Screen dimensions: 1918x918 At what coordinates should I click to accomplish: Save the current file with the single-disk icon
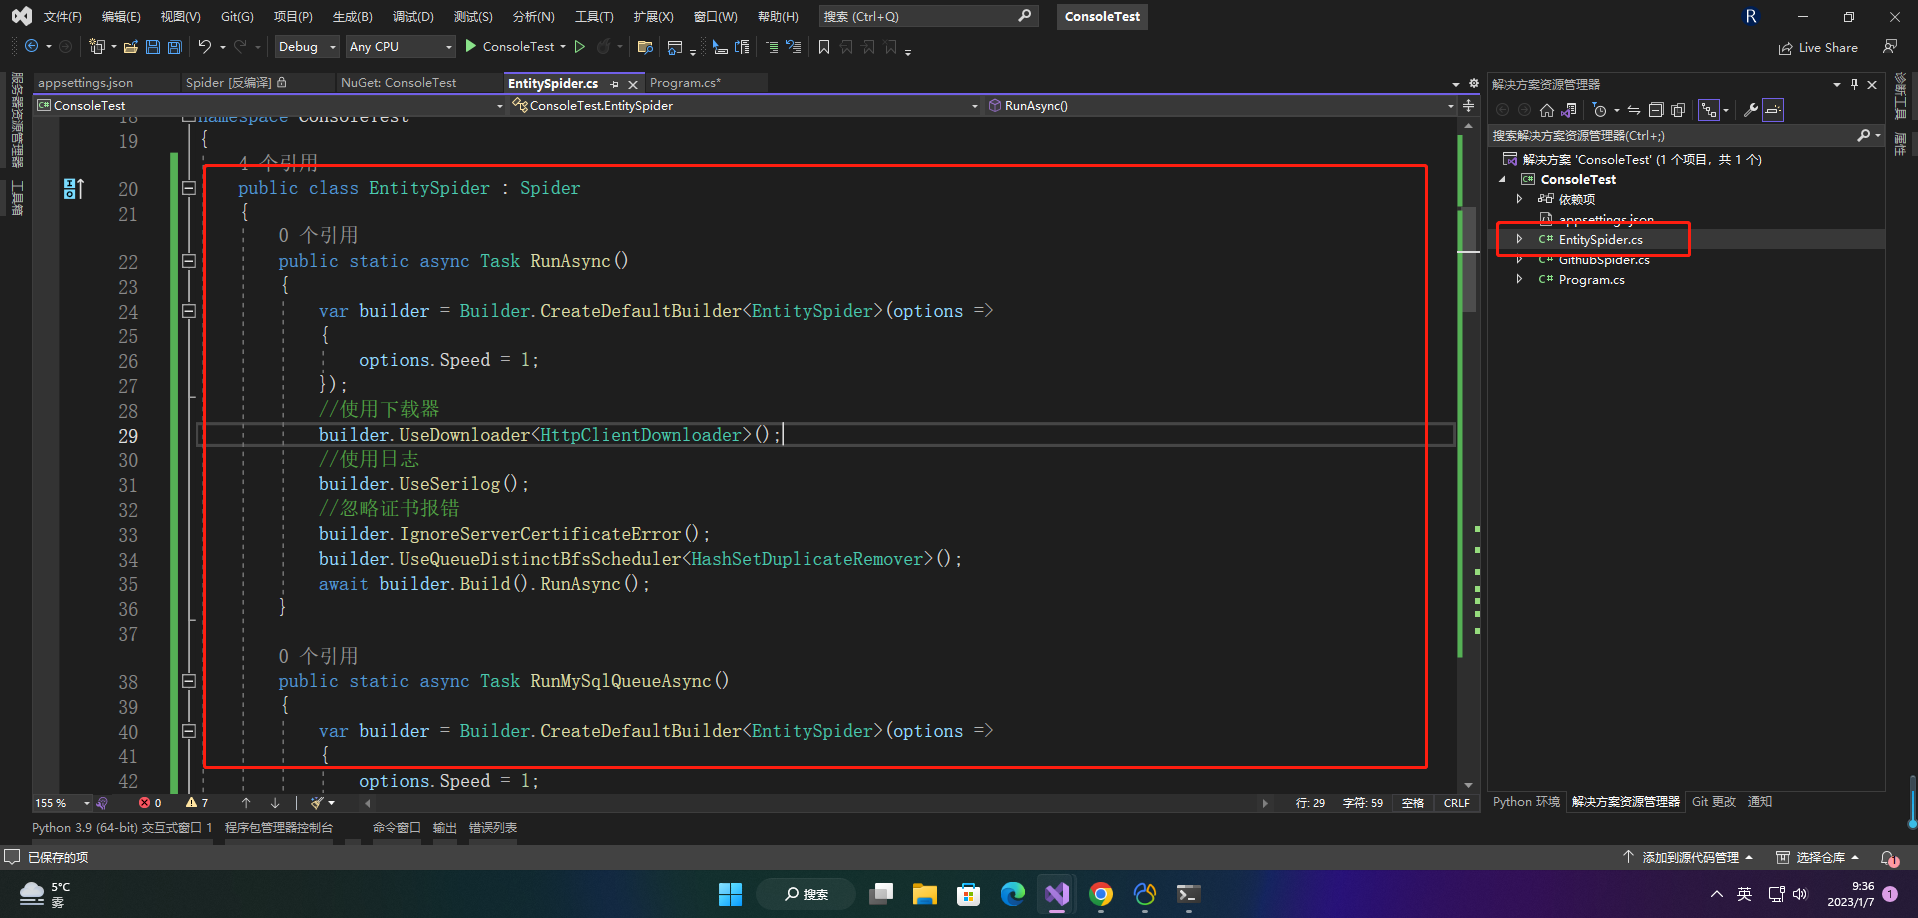[x=153, y=47]
